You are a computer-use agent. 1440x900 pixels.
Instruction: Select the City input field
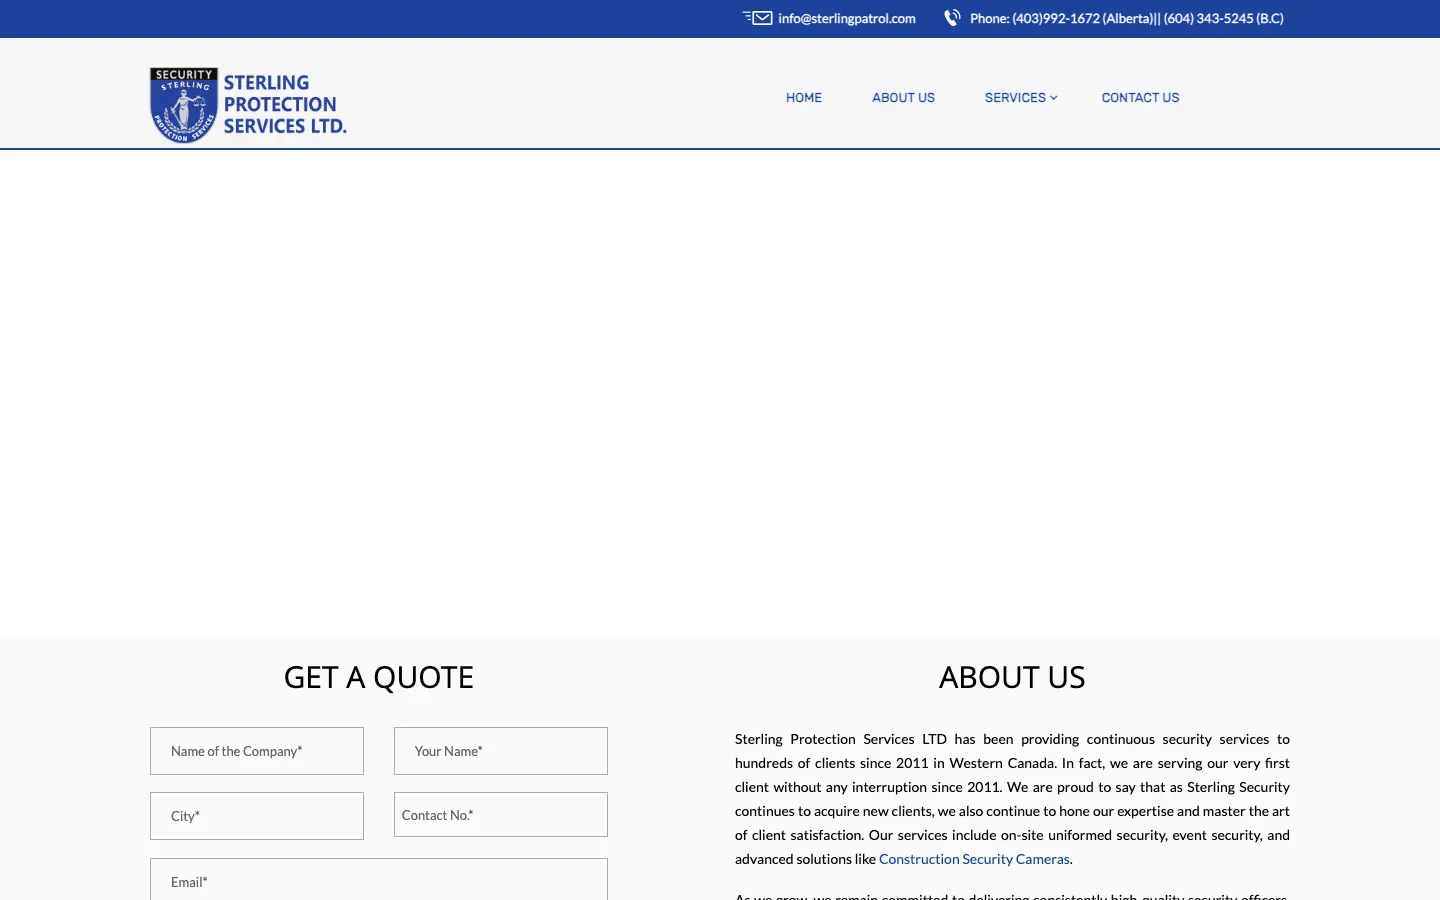coord(257,816)
